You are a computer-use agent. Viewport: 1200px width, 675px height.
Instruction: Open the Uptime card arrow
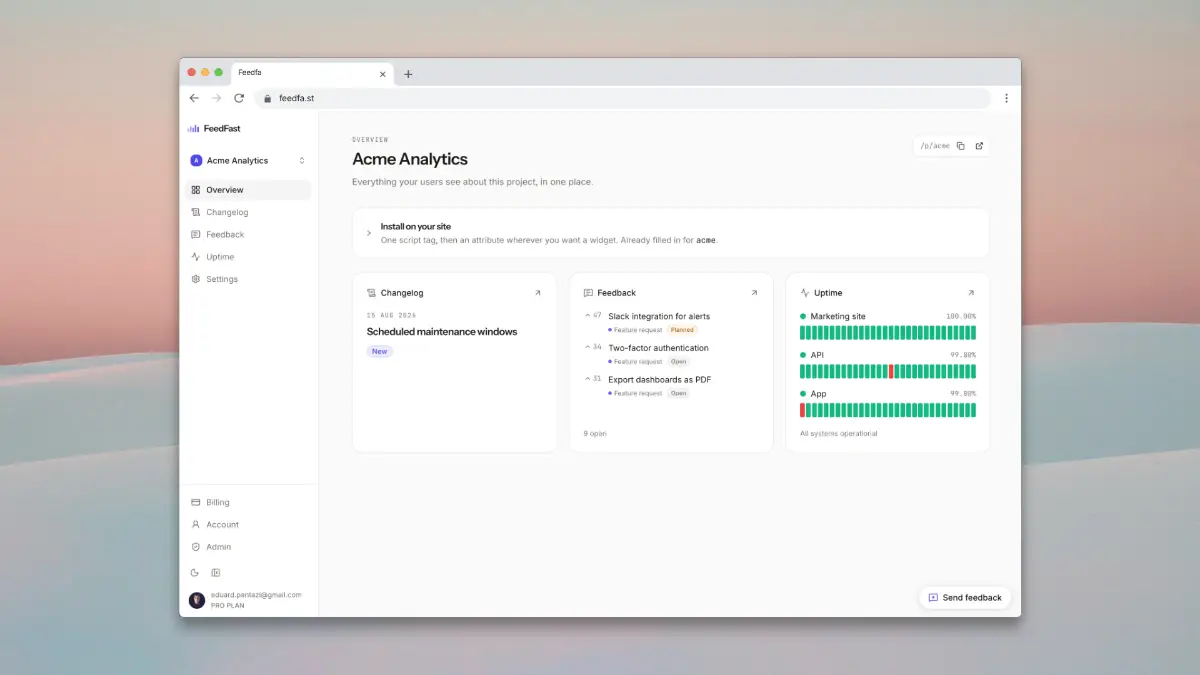coord(970,293)
